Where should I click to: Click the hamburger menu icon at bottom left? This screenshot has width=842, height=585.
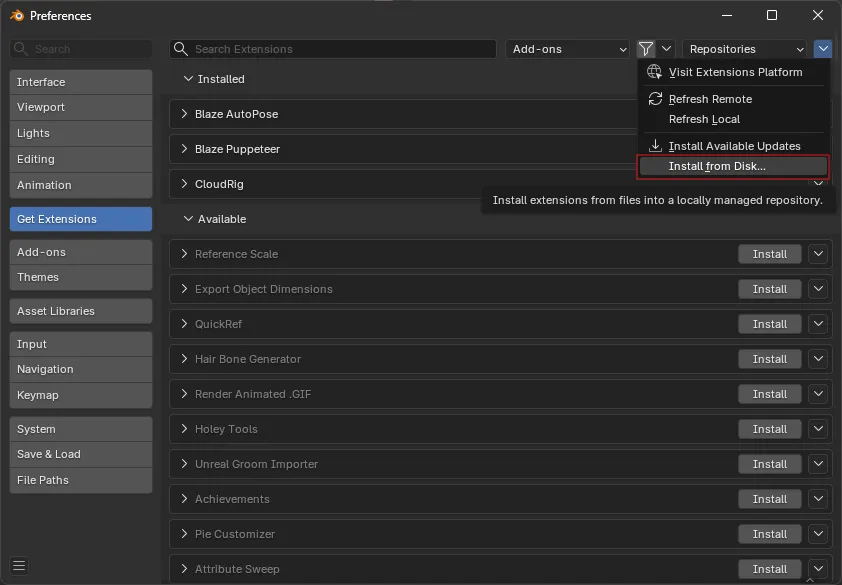click(x=19, y=565)
